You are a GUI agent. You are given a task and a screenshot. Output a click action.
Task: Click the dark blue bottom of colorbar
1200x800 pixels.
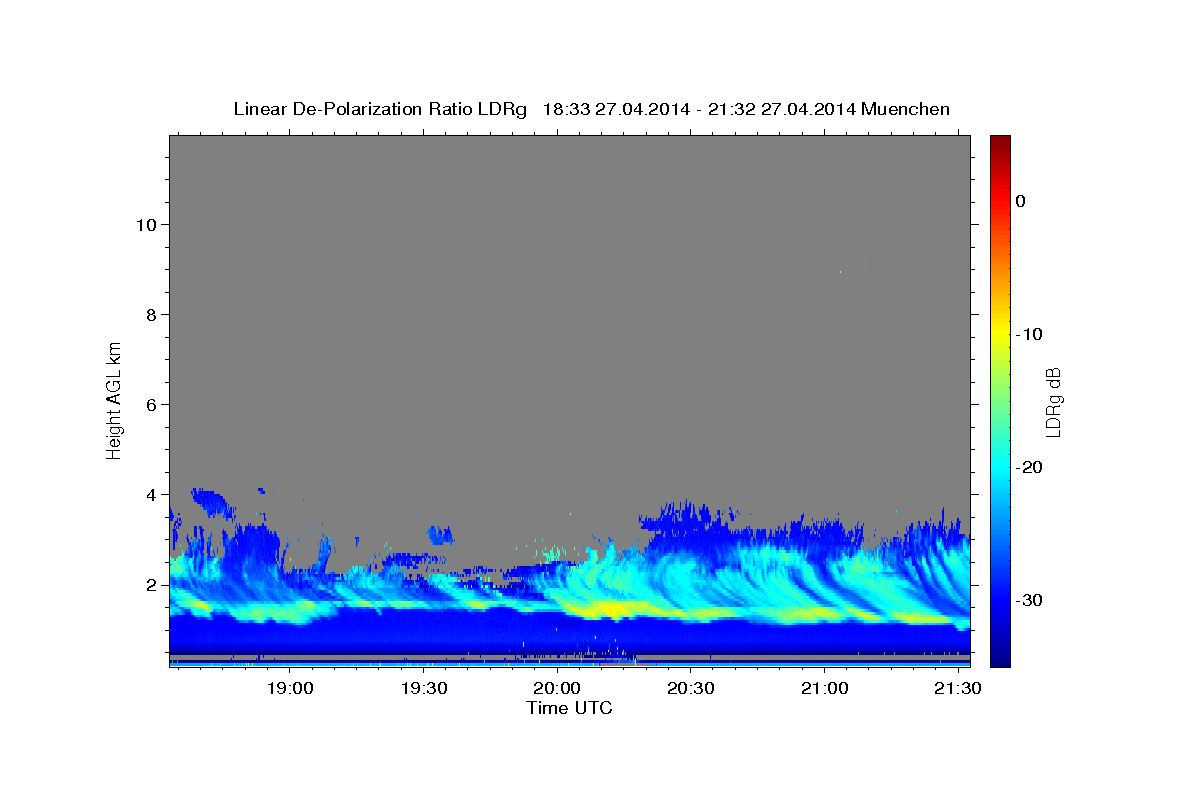(x=1000, y=655)
